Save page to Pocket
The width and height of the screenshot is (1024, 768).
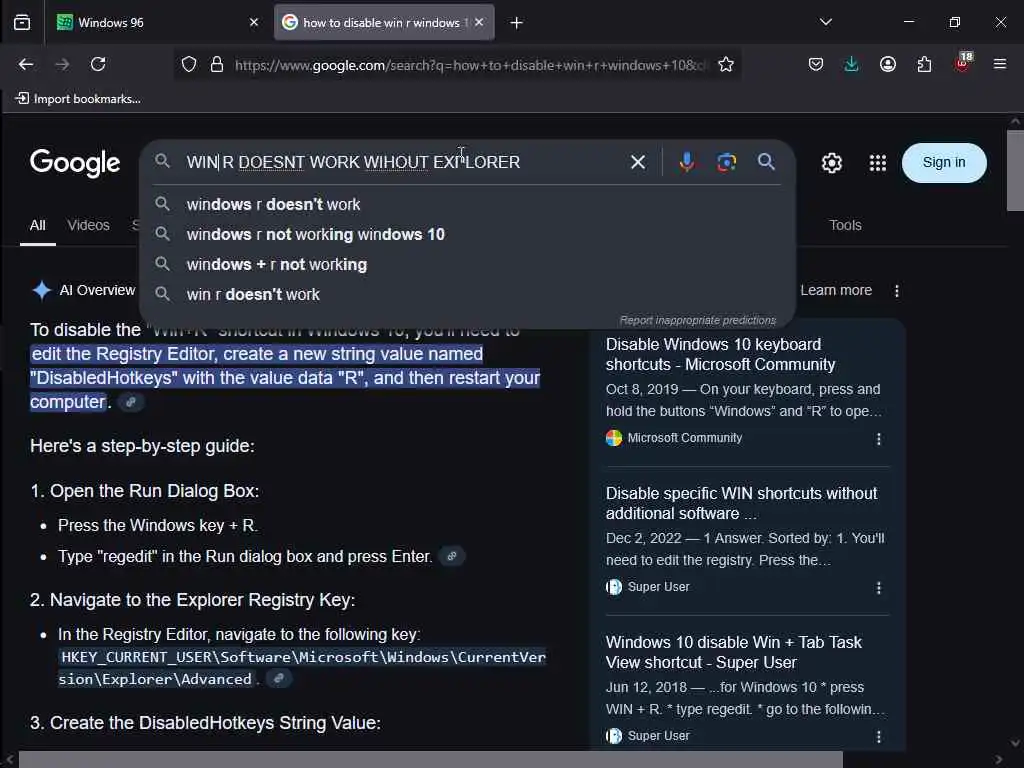(816, 64)
